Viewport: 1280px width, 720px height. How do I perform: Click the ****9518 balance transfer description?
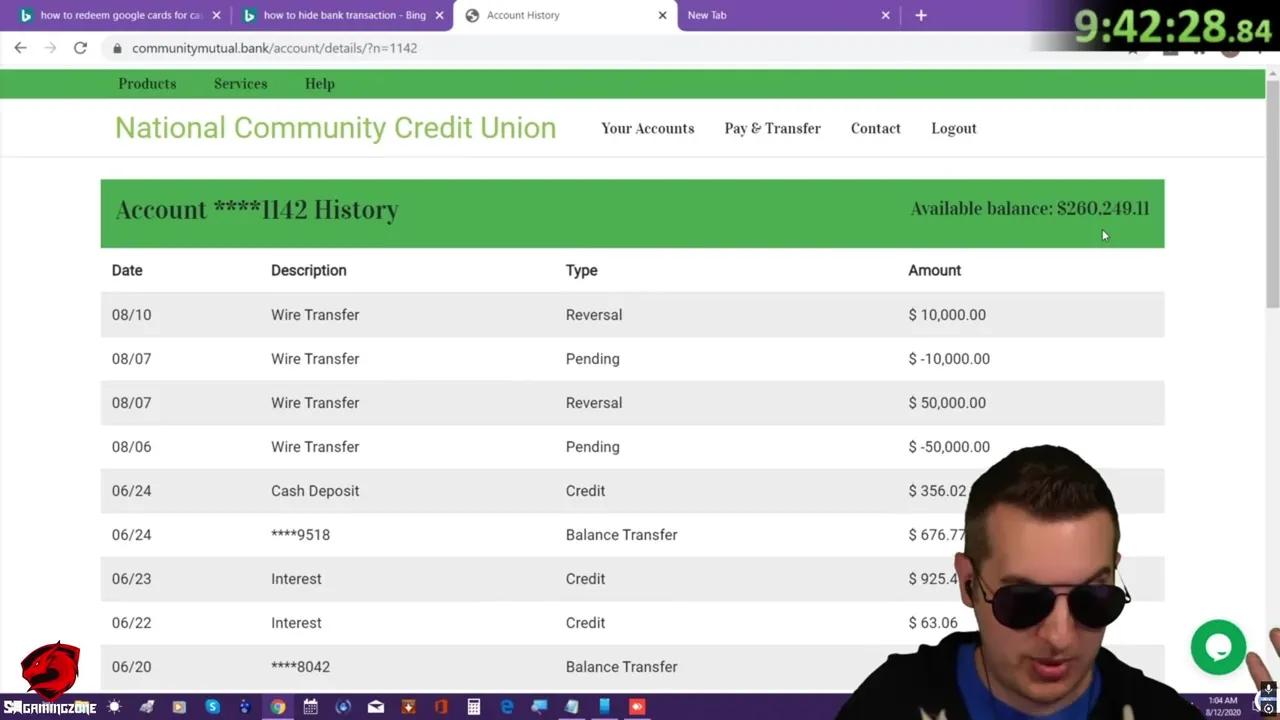[x=300, y=534]
